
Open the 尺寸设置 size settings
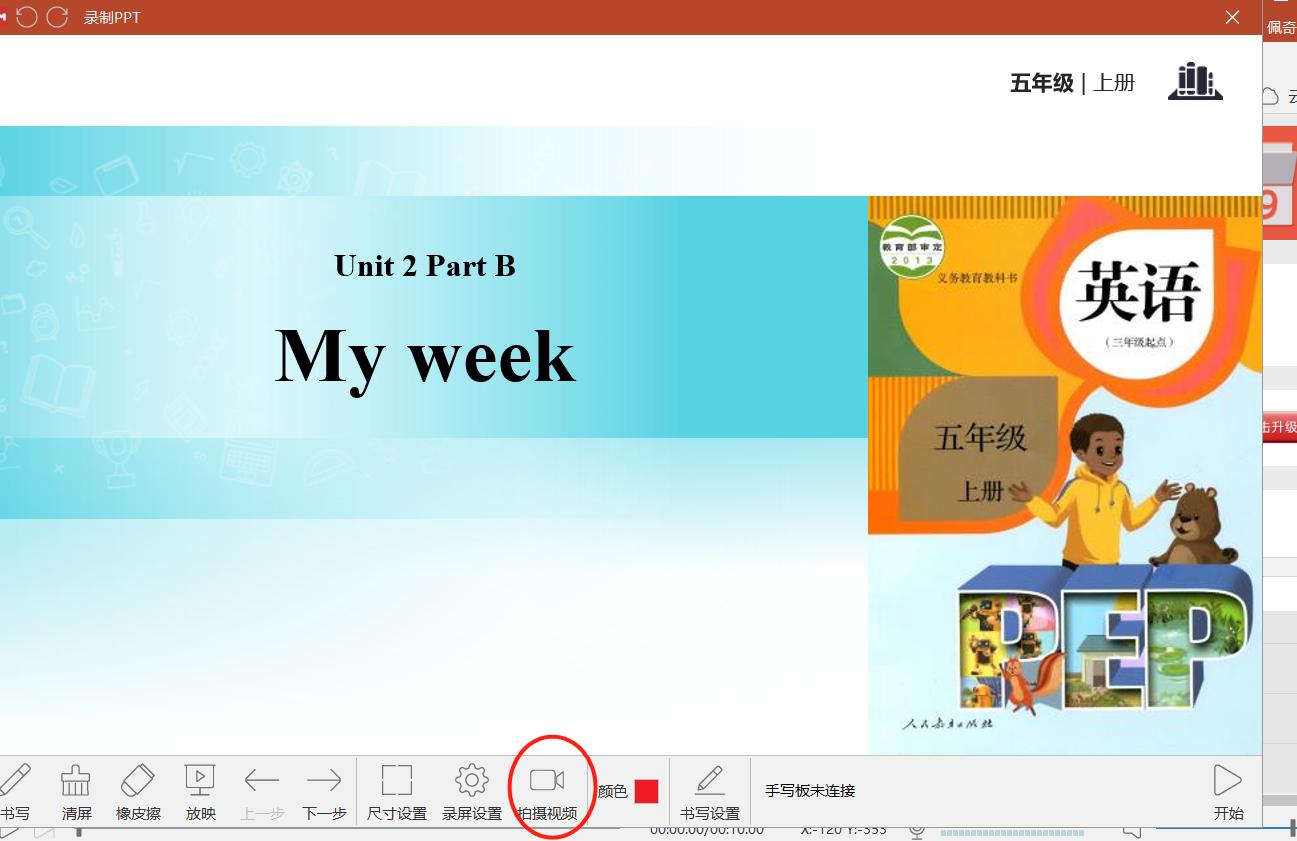396,790
